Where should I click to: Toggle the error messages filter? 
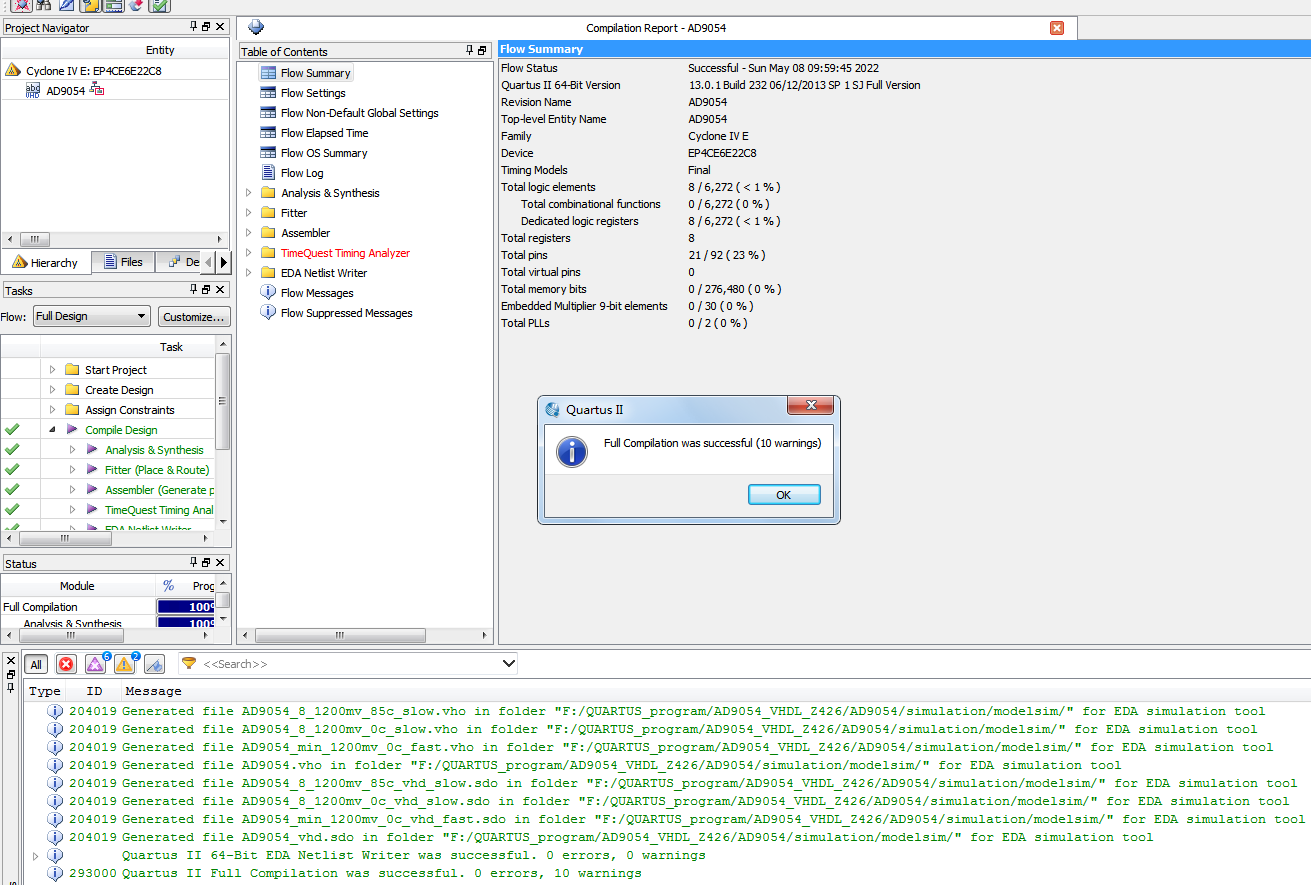[66, 664]
